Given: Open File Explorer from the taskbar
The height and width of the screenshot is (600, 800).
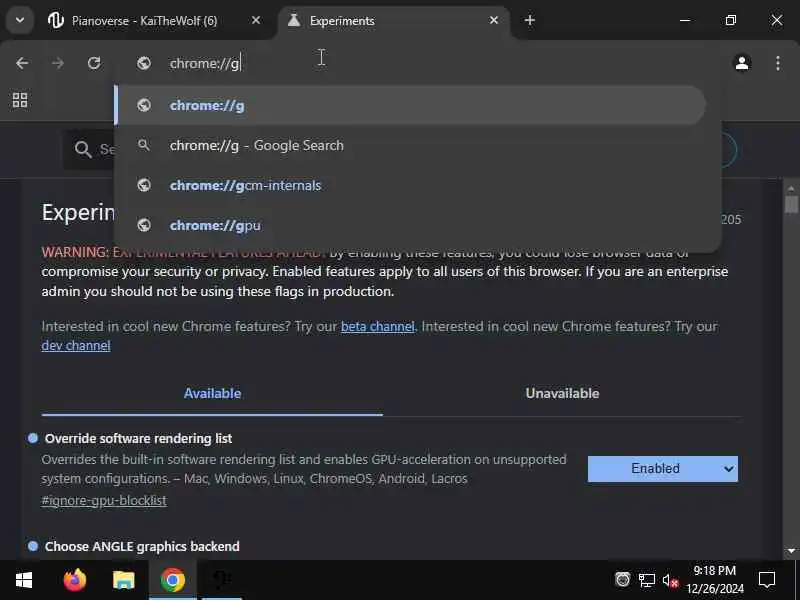Looking at the screenshot, I should pos(123,580).
